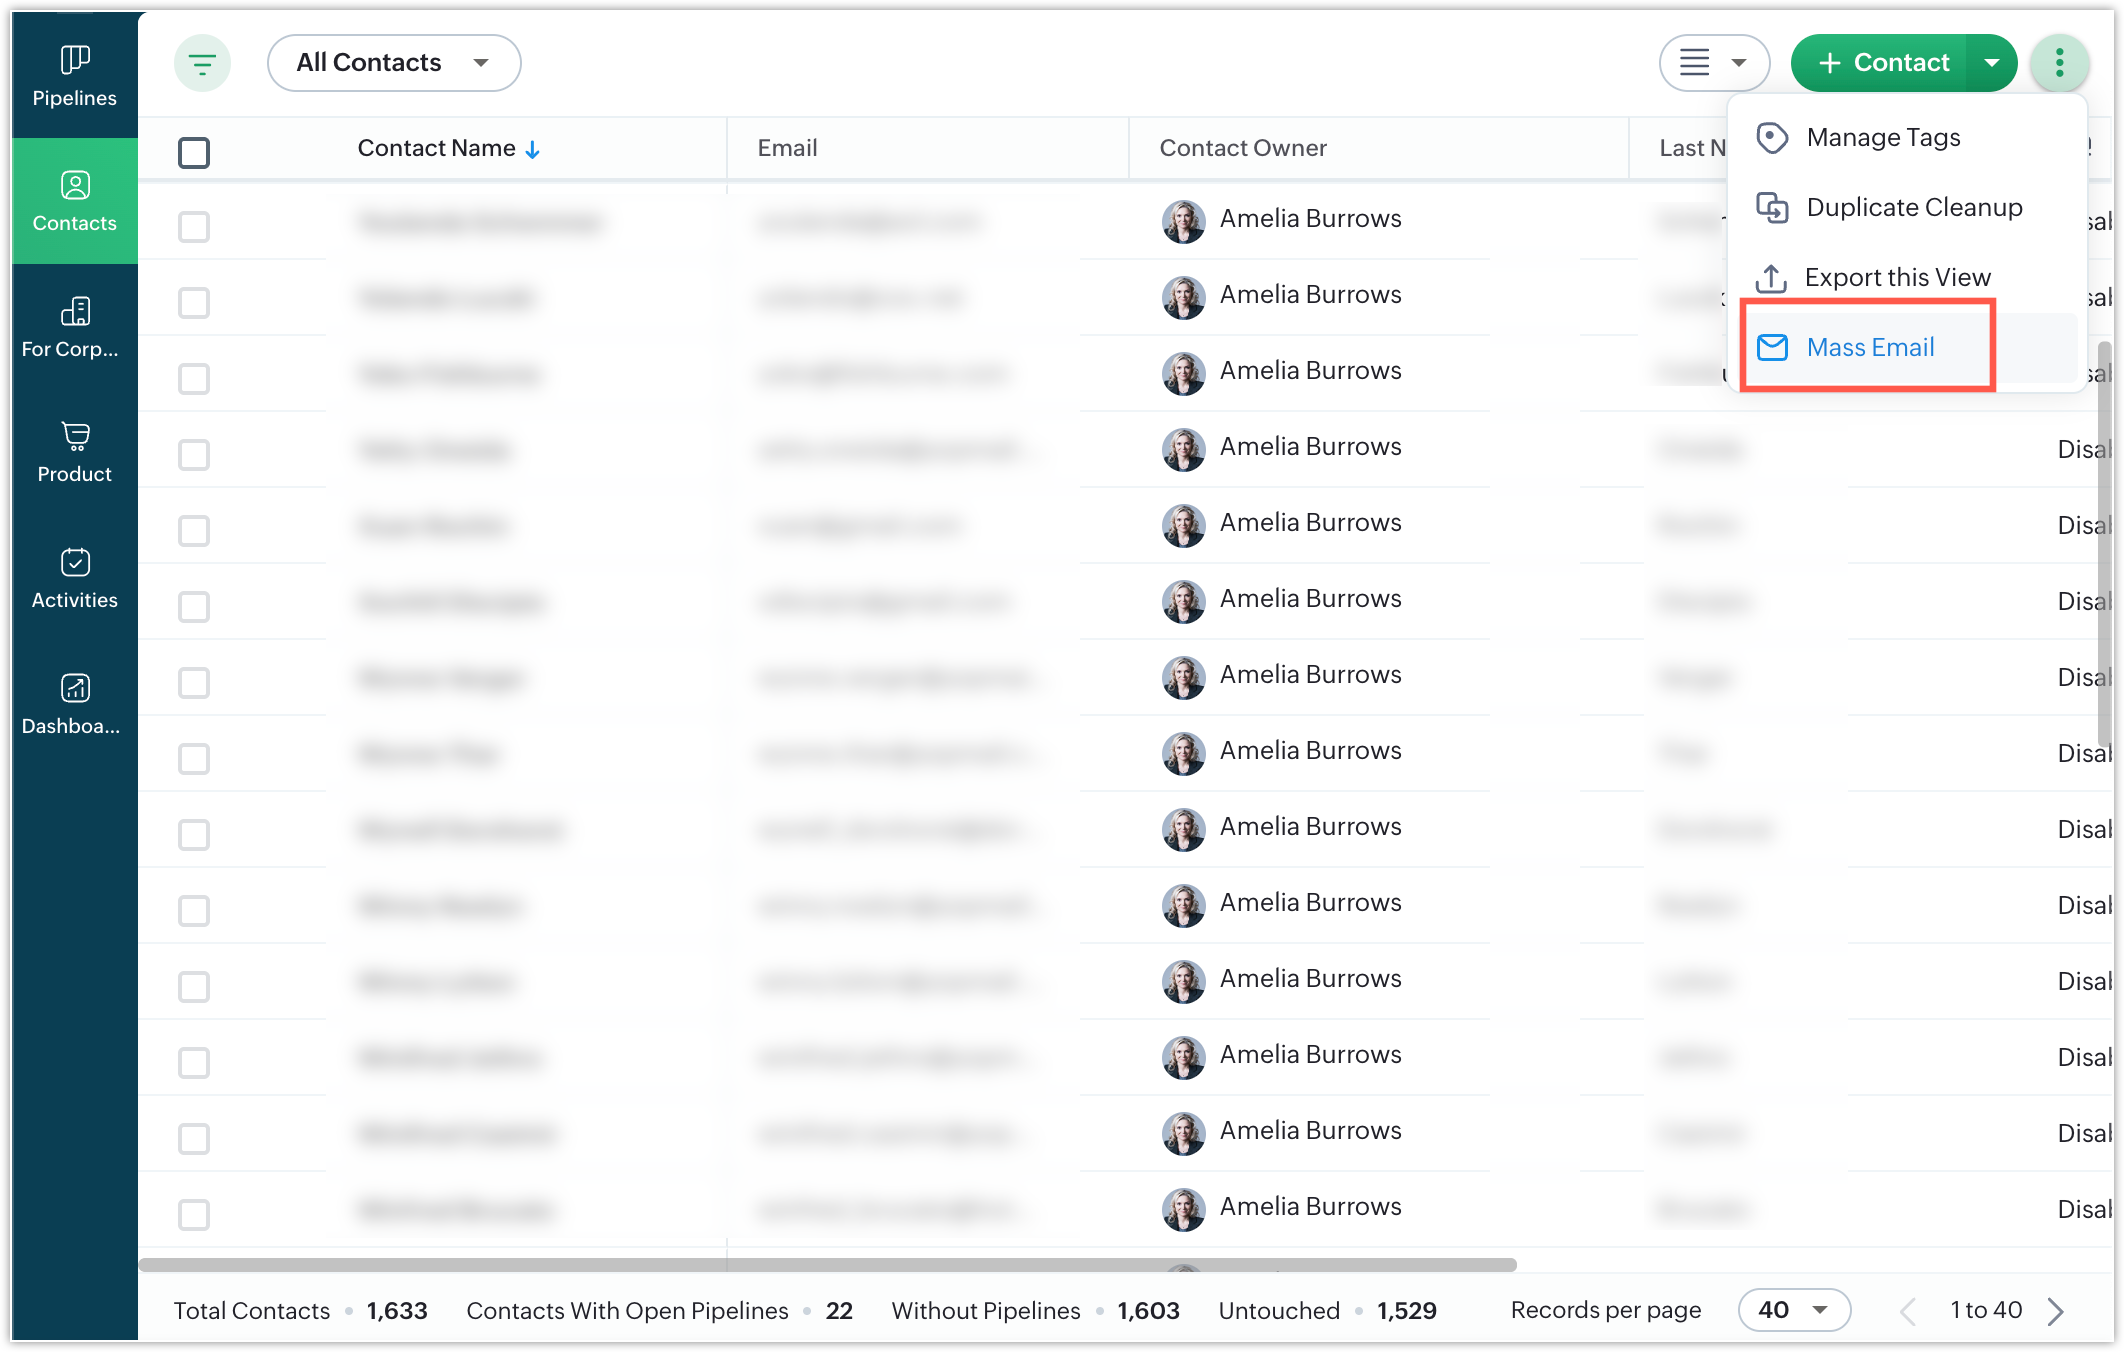Check the first contact row checkbox
The image size is (2124, 1352).
pyautogui.click(x=194, y=227)
